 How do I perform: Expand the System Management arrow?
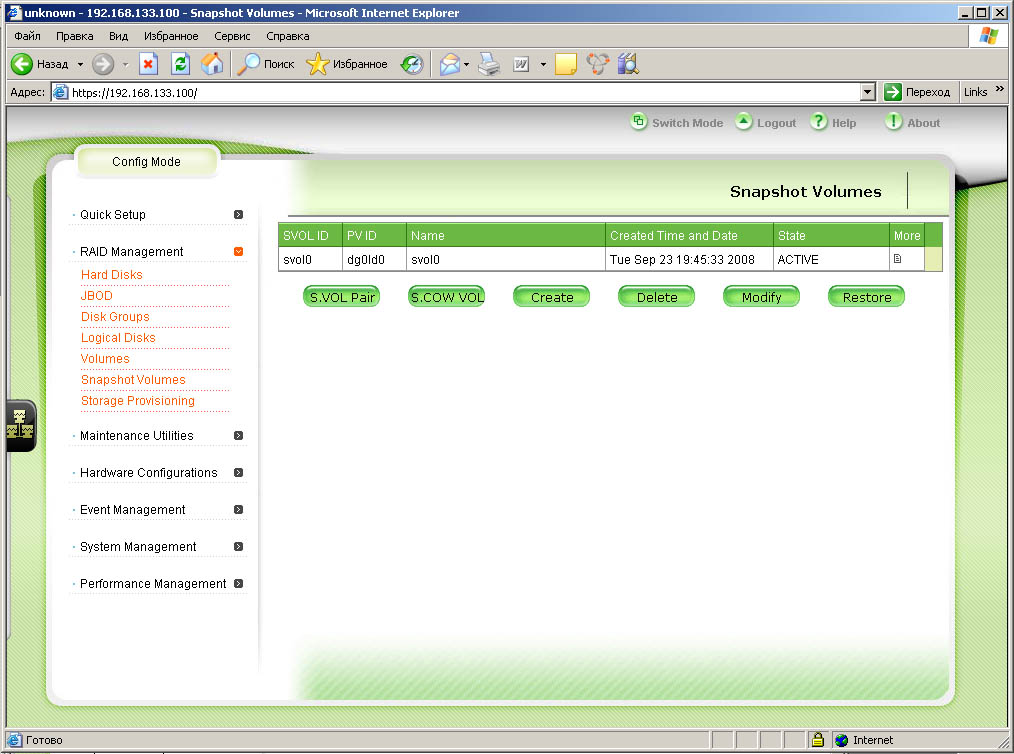(239, 546)
